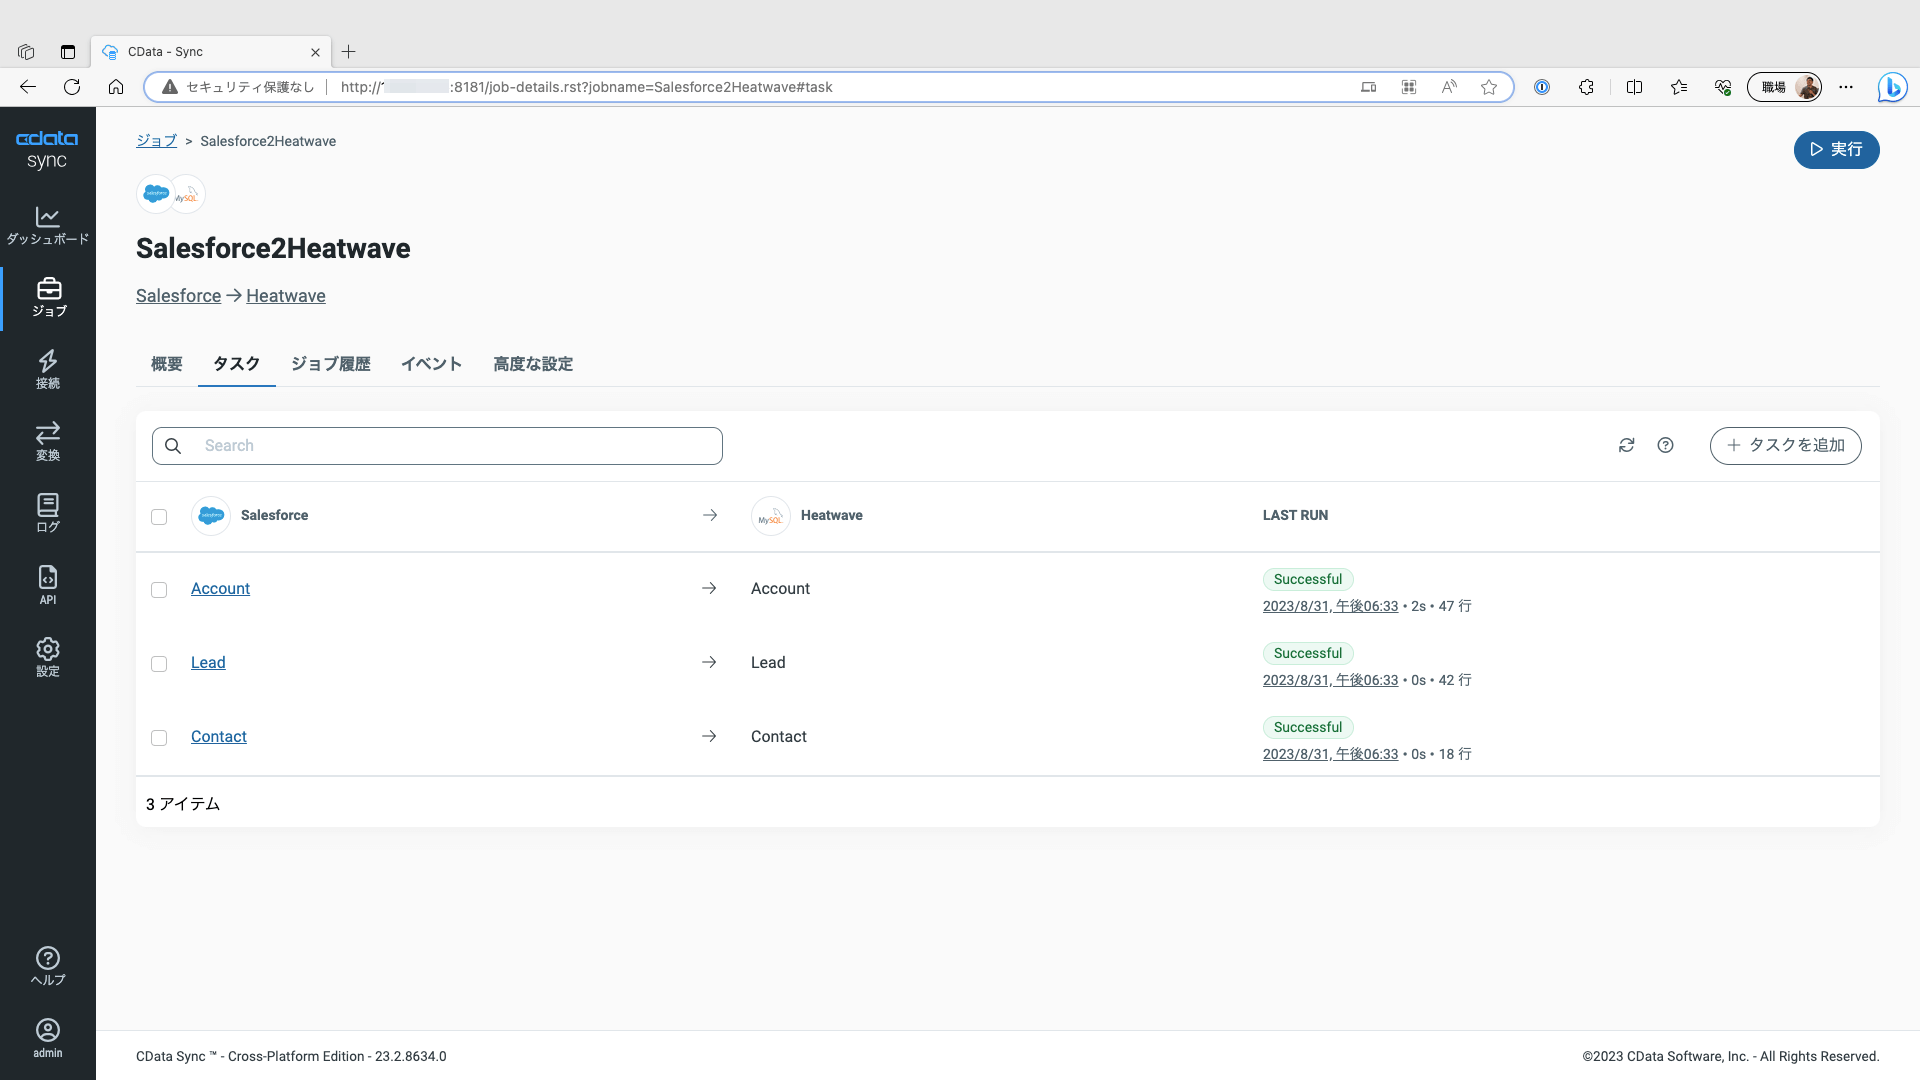Check the Lead task checkbox

click(159, 664)
